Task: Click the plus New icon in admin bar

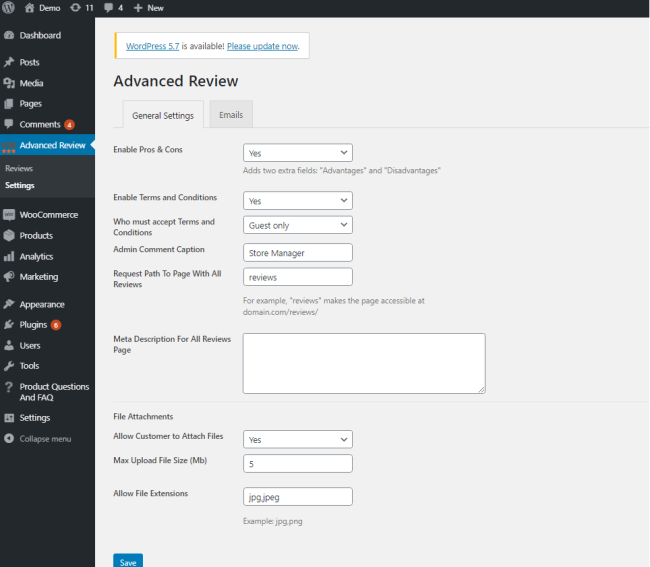Action: (x=138, y=8)
